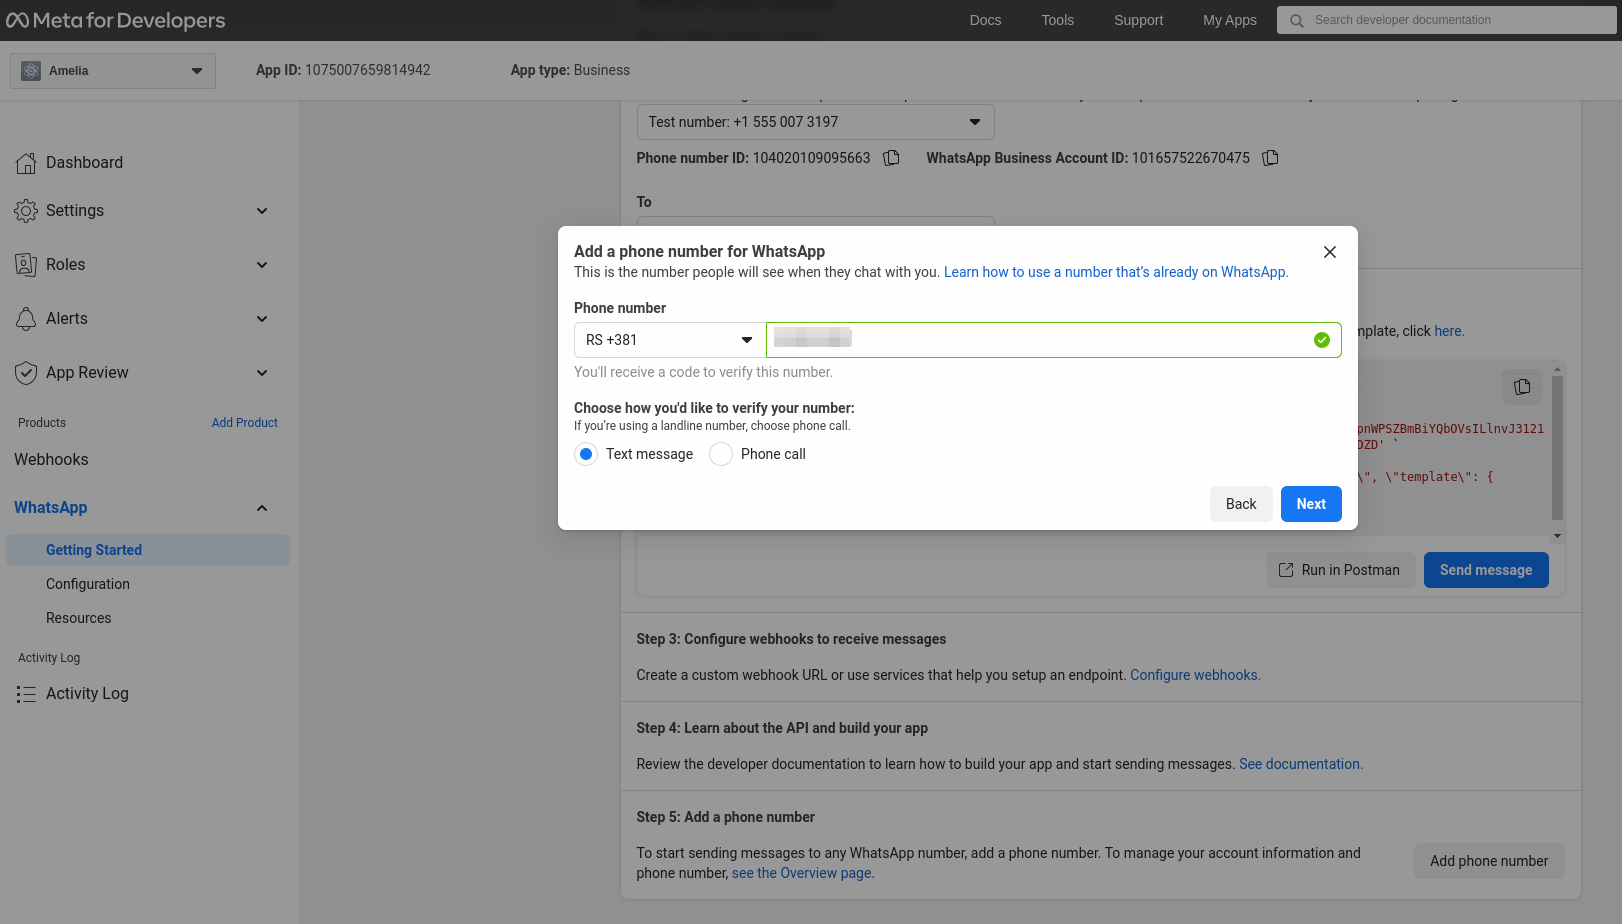Click the Step 5 Add a phone number heading
1622x924 pixels.
(x=725, y=817)
